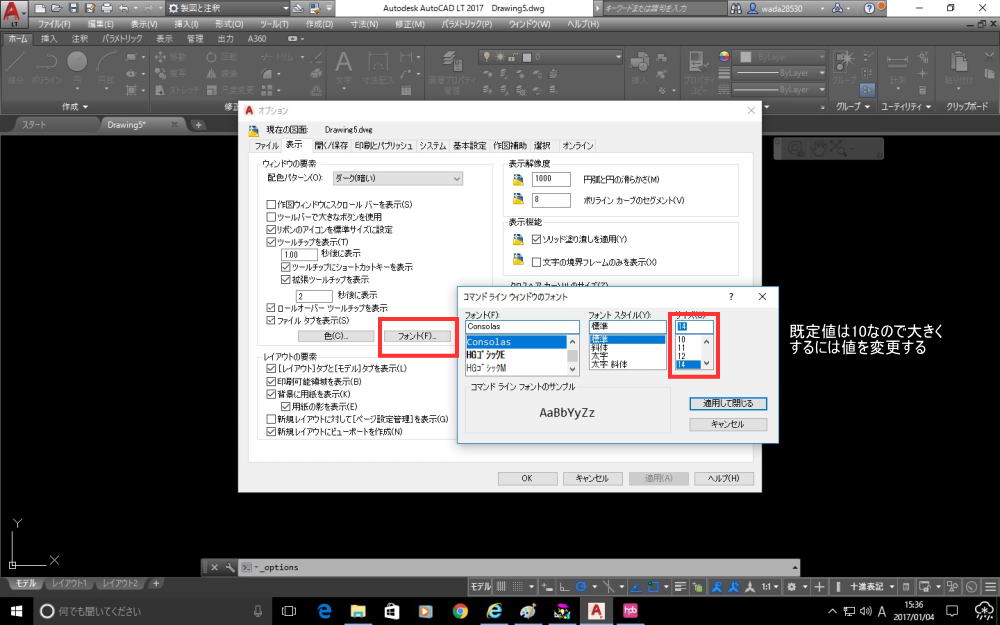This screenshot has height=625, width=1000.
Task: Open Microsoft Edge from the taskbar
Action: [x=324, y=611]
